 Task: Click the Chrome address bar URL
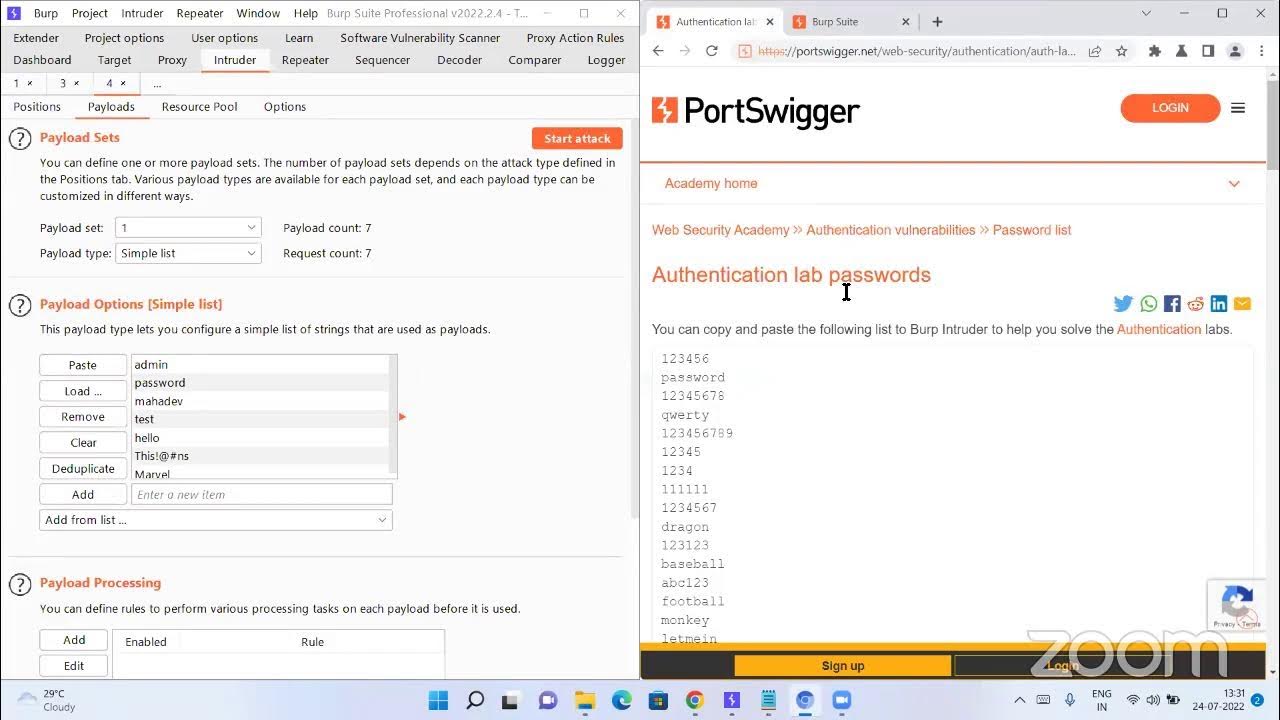tap(917, 51)
